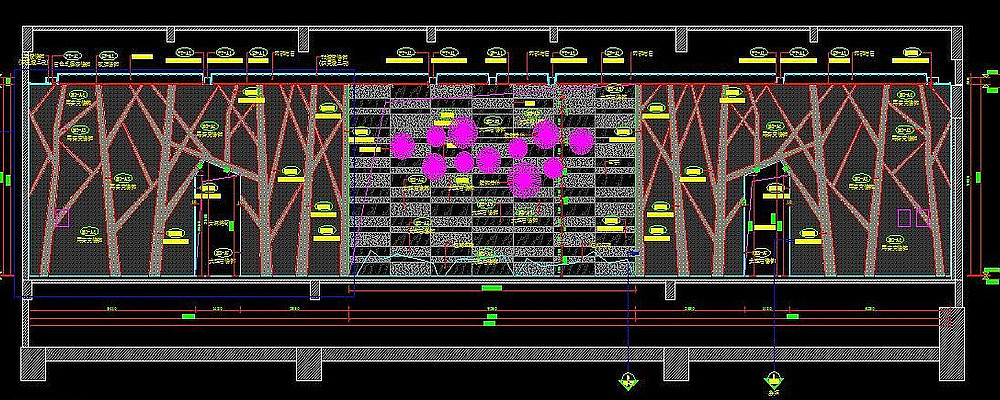The height and width of the screenshot is (400, 1000).
Task: Click the left section marker symbol at bottom
Action: point(627,380)
